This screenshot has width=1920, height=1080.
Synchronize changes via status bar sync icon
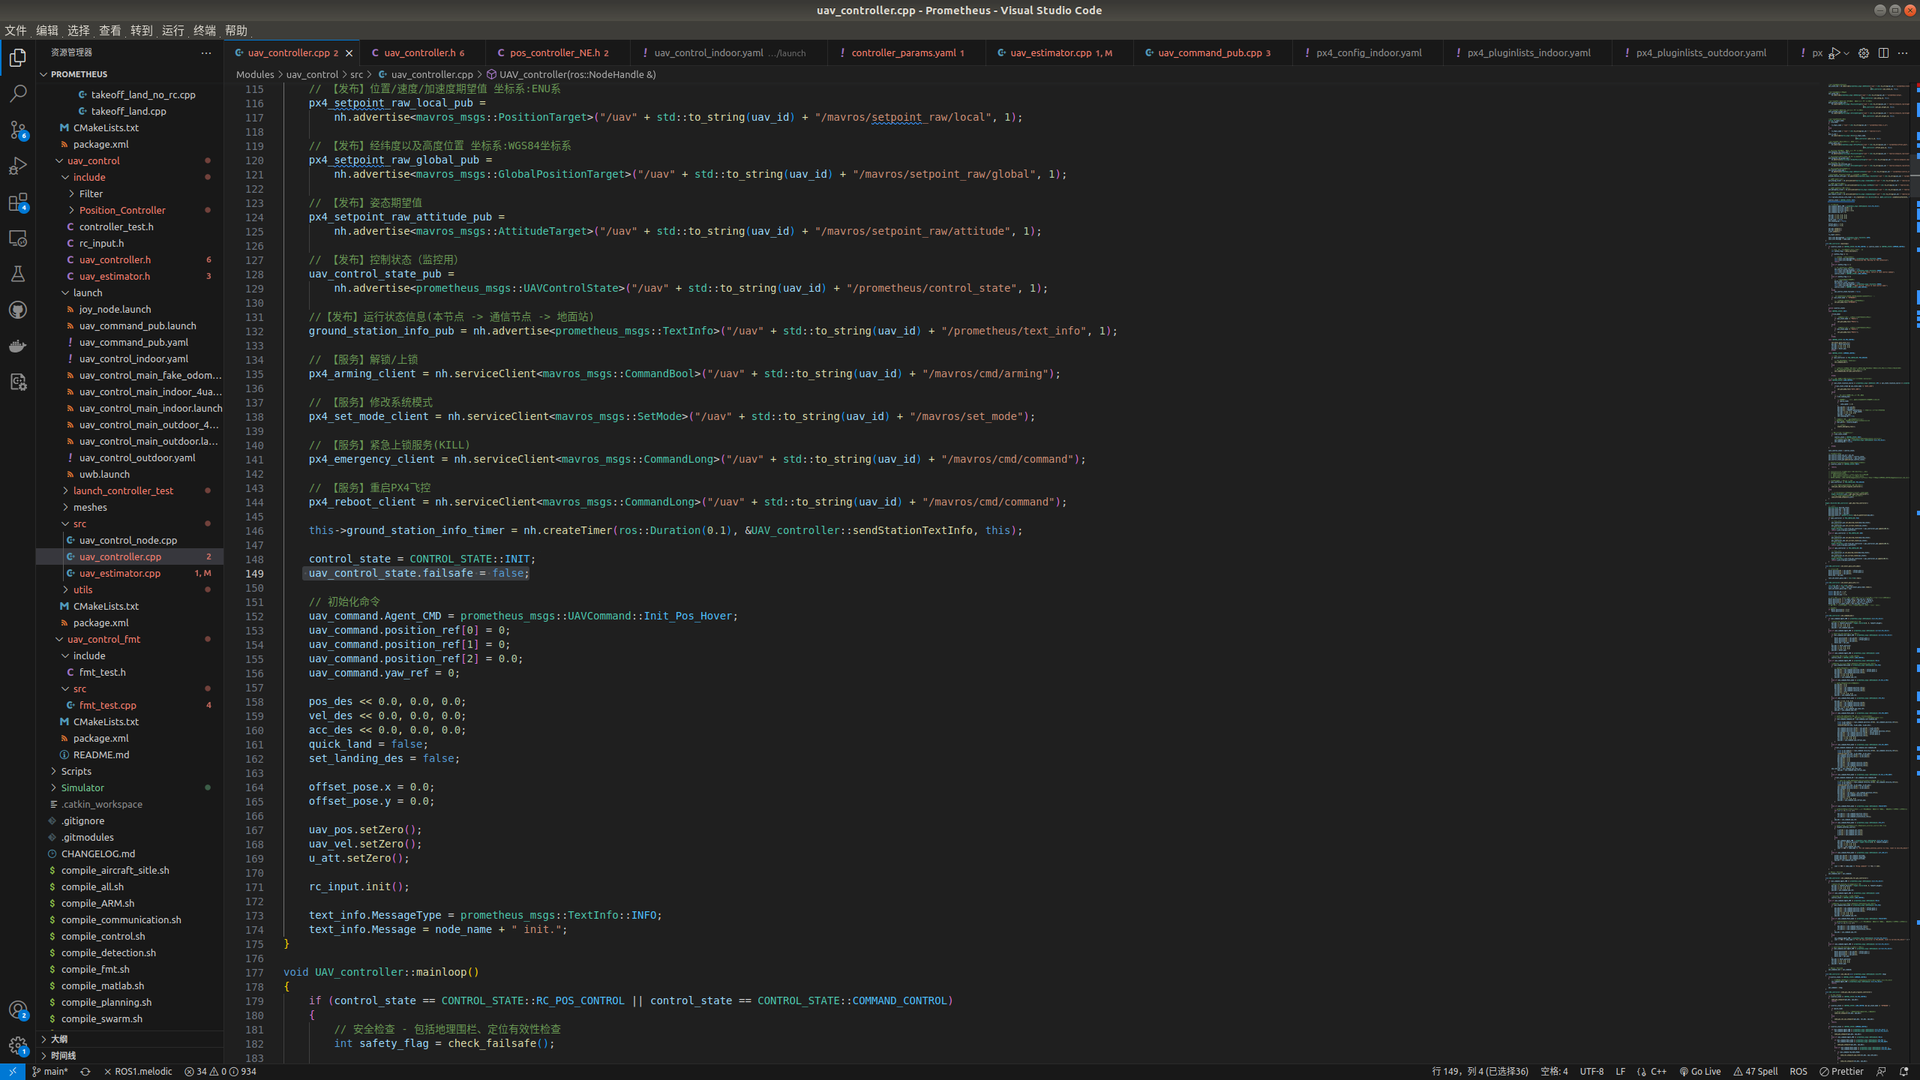click(86, 1071)
